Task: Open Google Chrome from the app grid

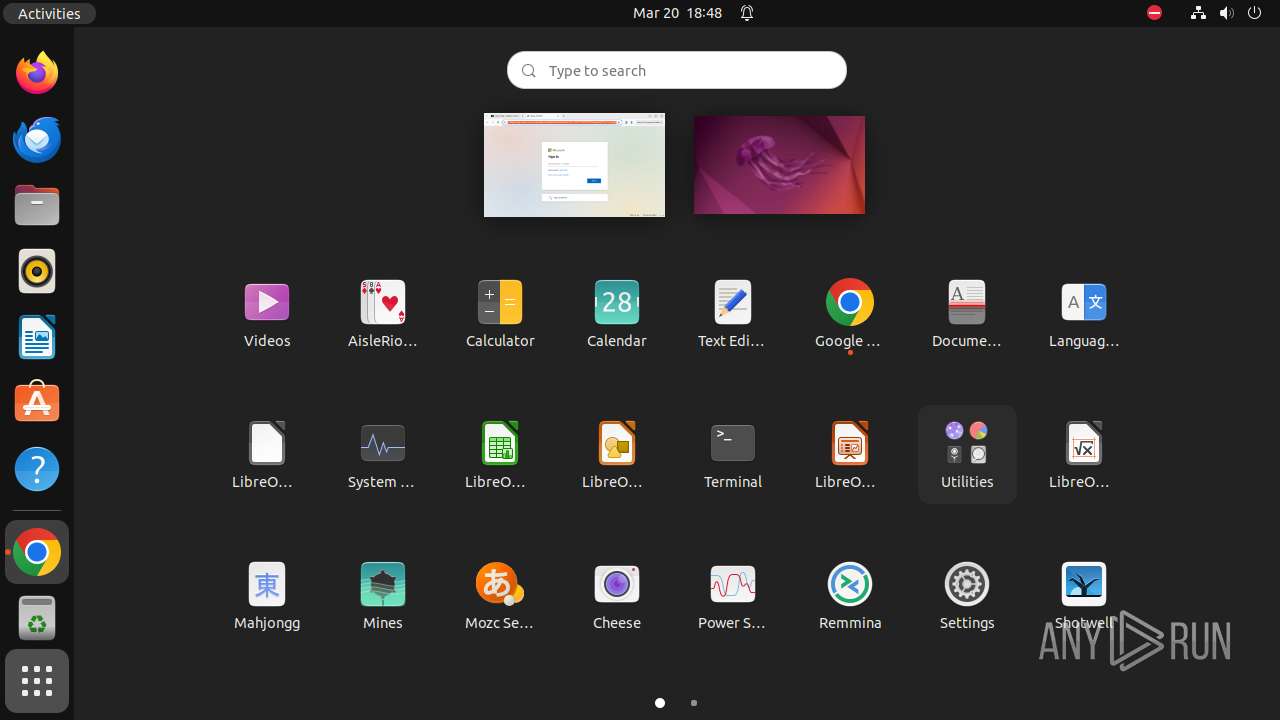Action: [850, 314]
